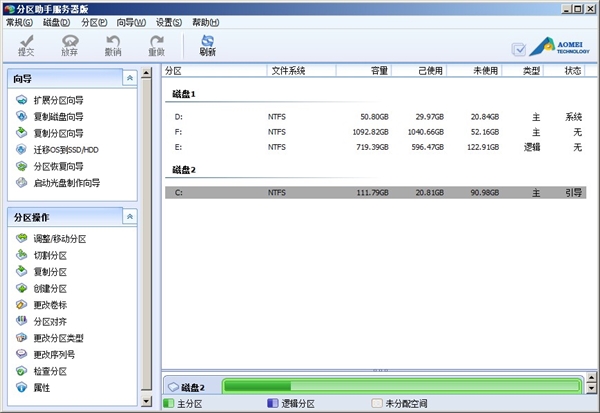Image resolution: width=600 pixels, height=413 pixels.
Task: Click 检查分区 in the sidebar
Action: tap(50, 371)
